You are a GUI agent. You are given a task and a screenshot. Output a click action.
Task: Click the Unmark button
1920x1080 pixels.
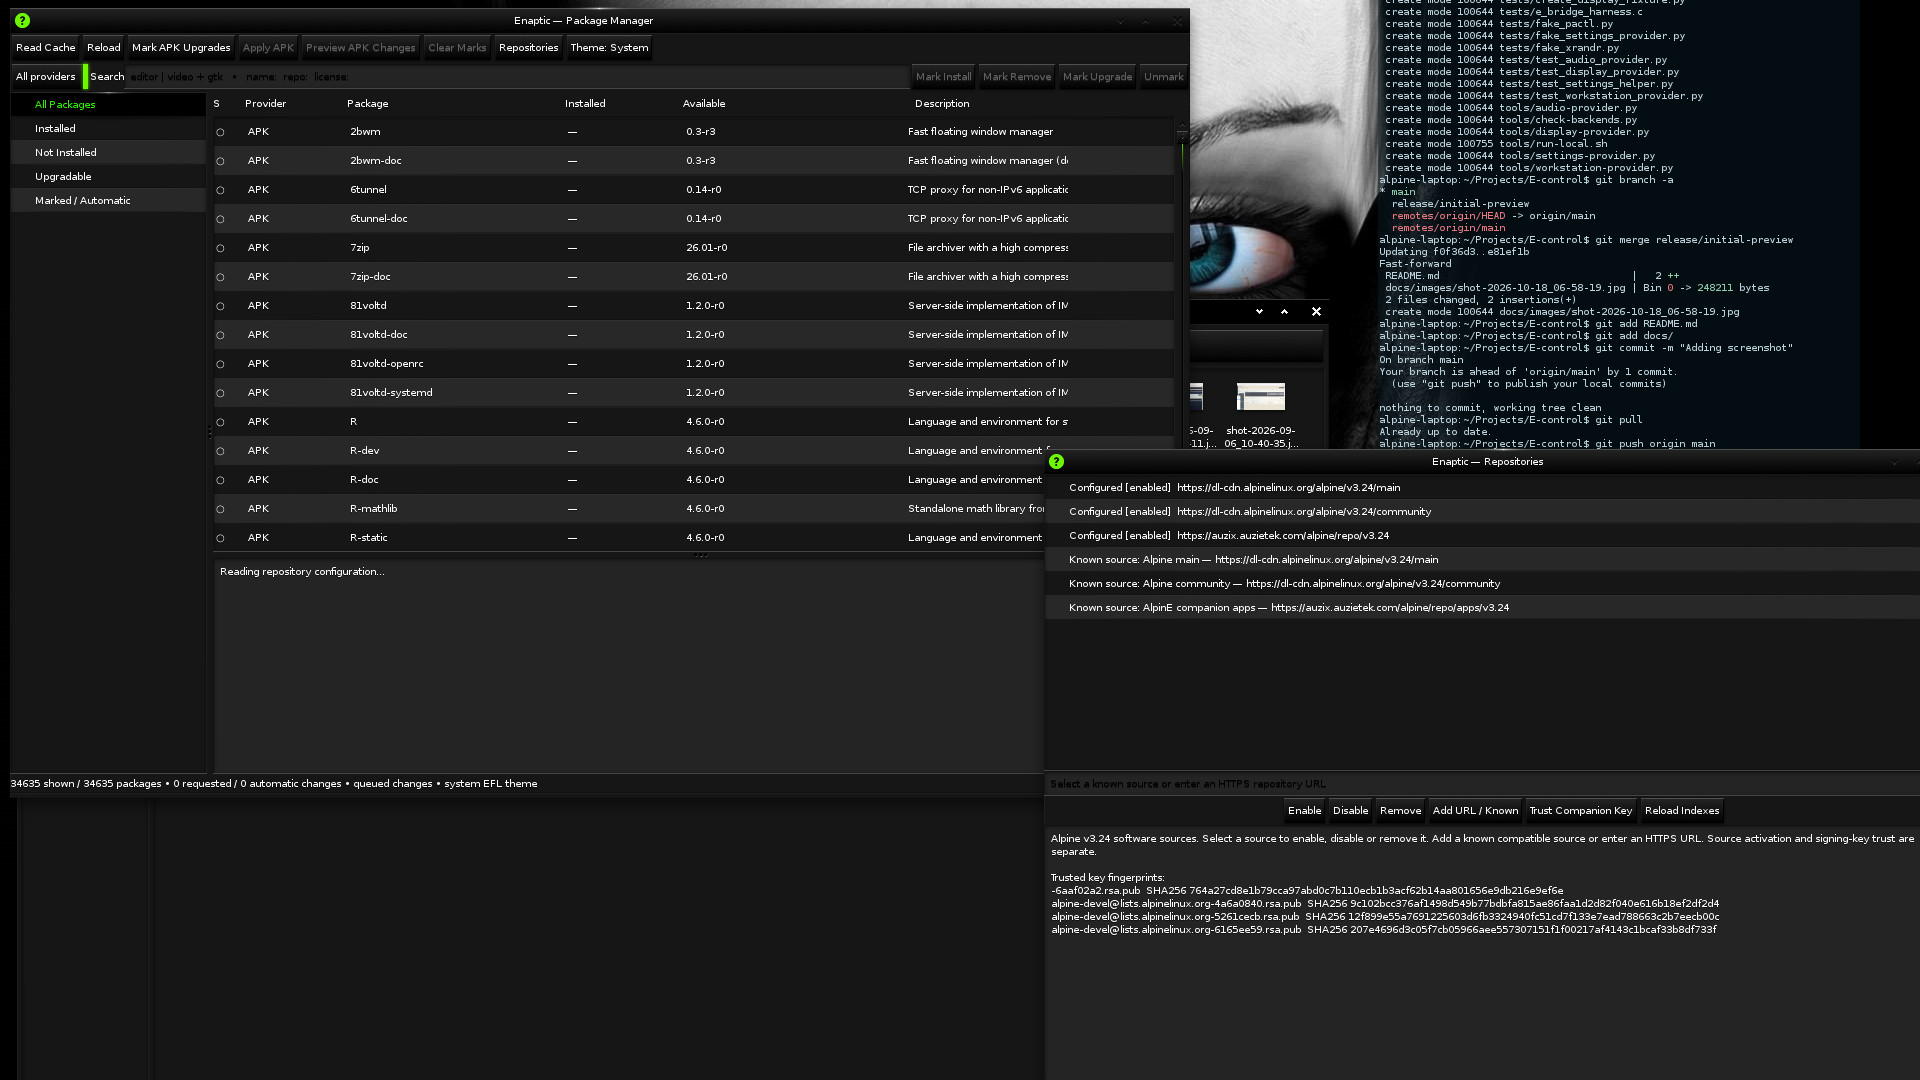[x=1163, y=77]
